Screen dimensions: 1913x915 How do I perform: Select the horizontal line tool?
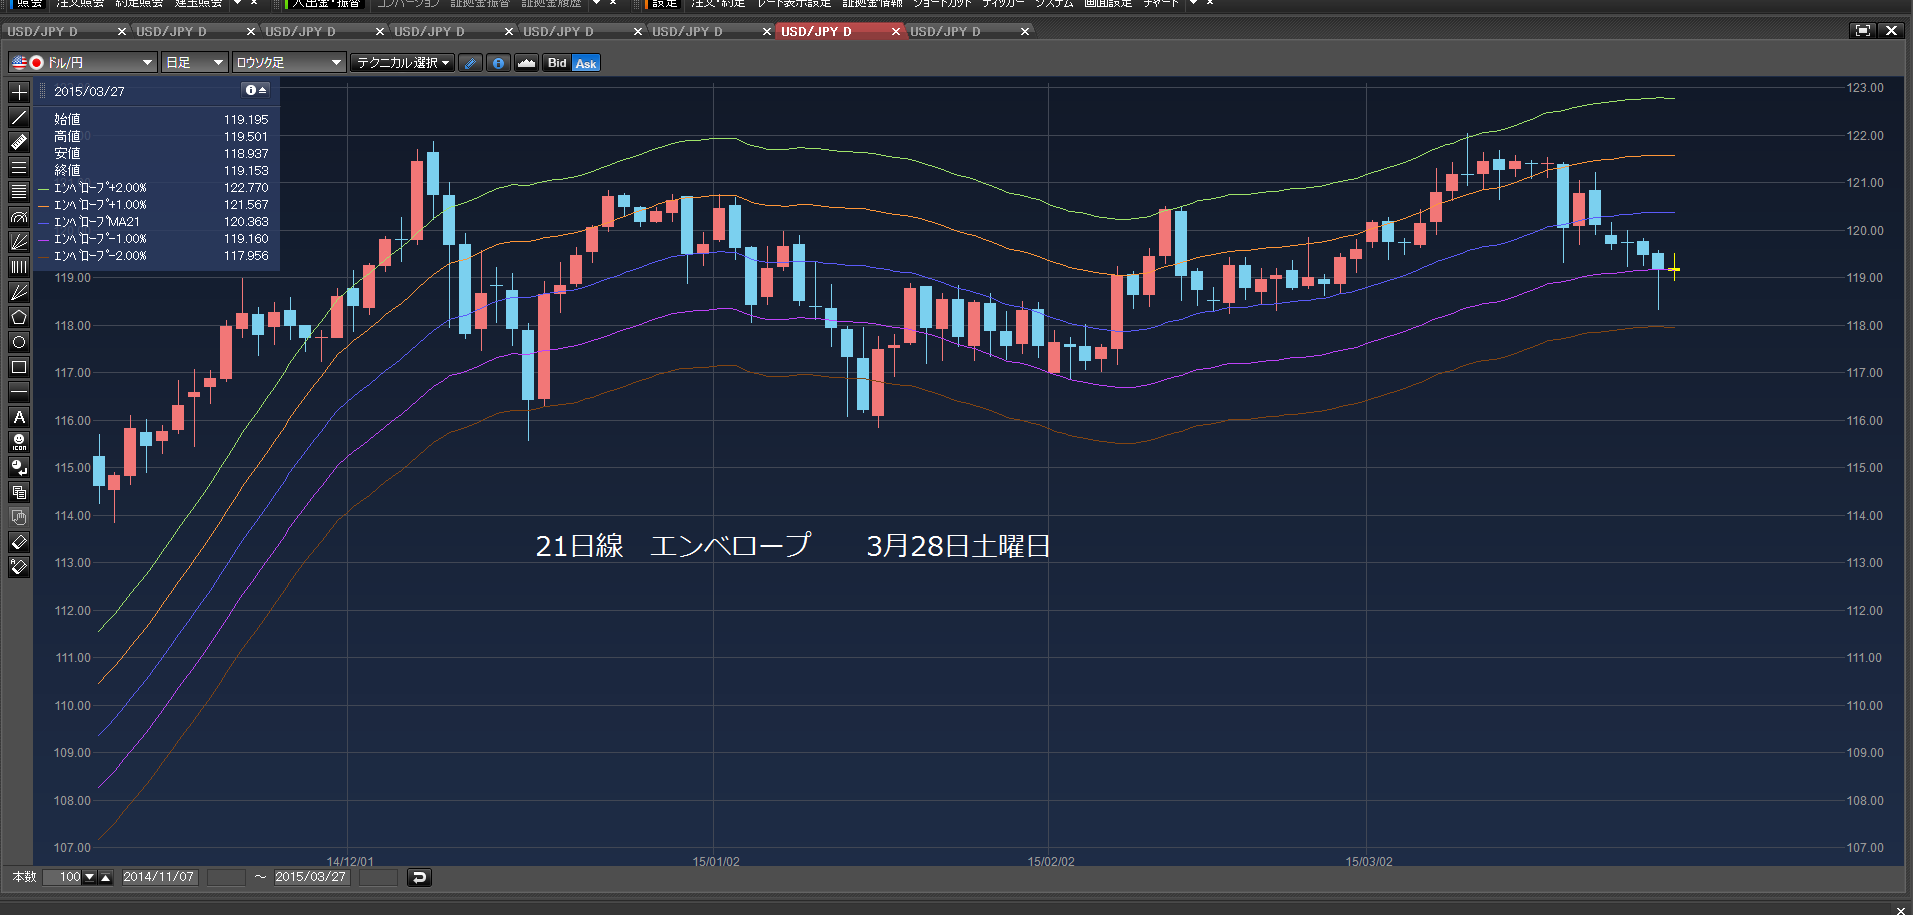click(19, 392)
